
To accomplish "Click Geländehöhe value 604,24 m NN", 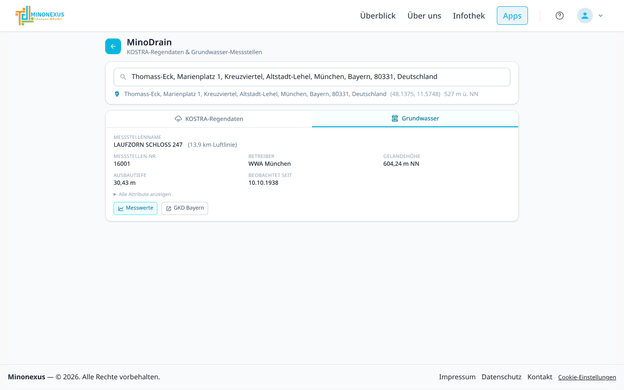I will [x=401, y=164].
